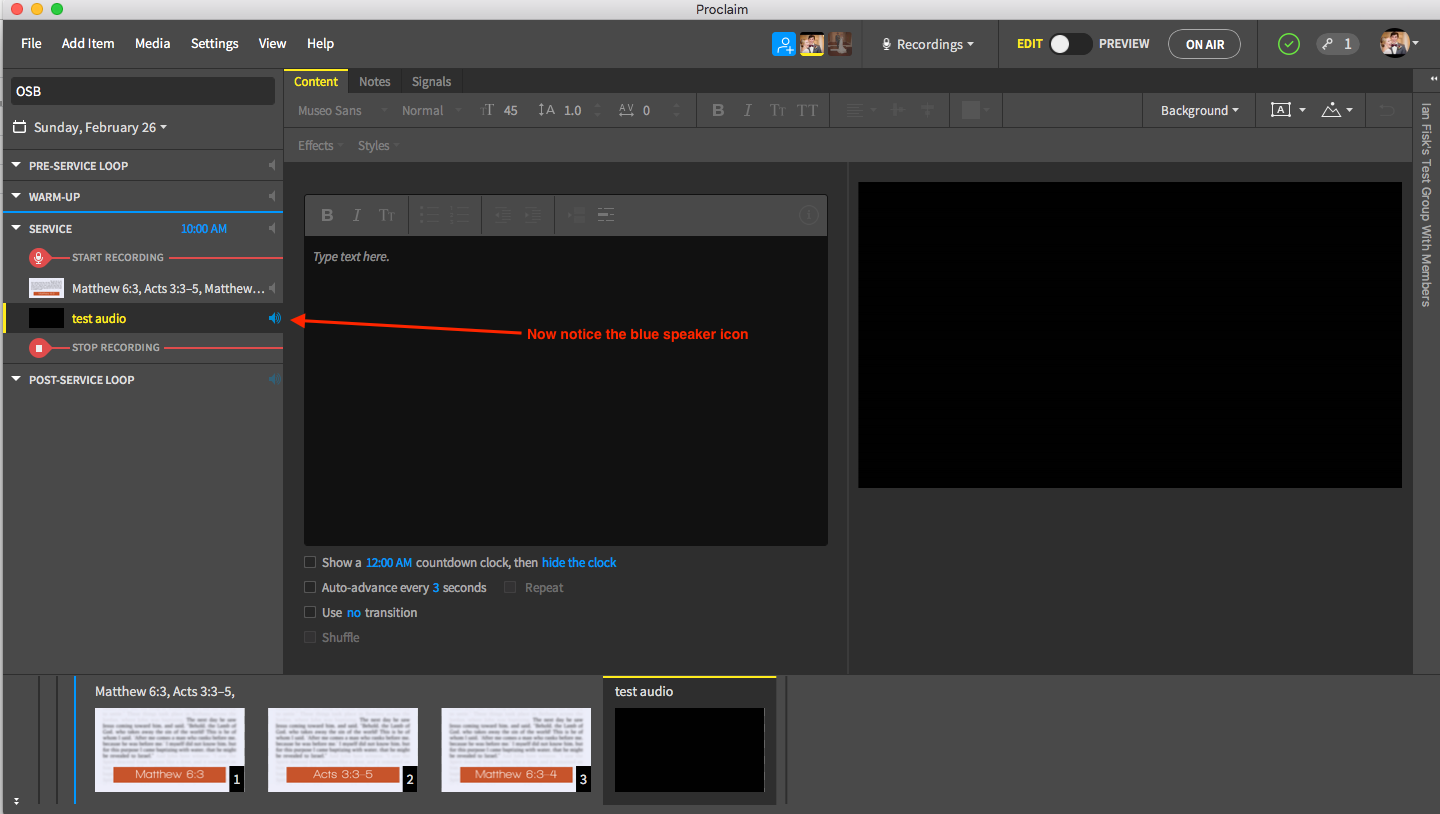Open the text color swatch dropdown

(x=974, y=111)
